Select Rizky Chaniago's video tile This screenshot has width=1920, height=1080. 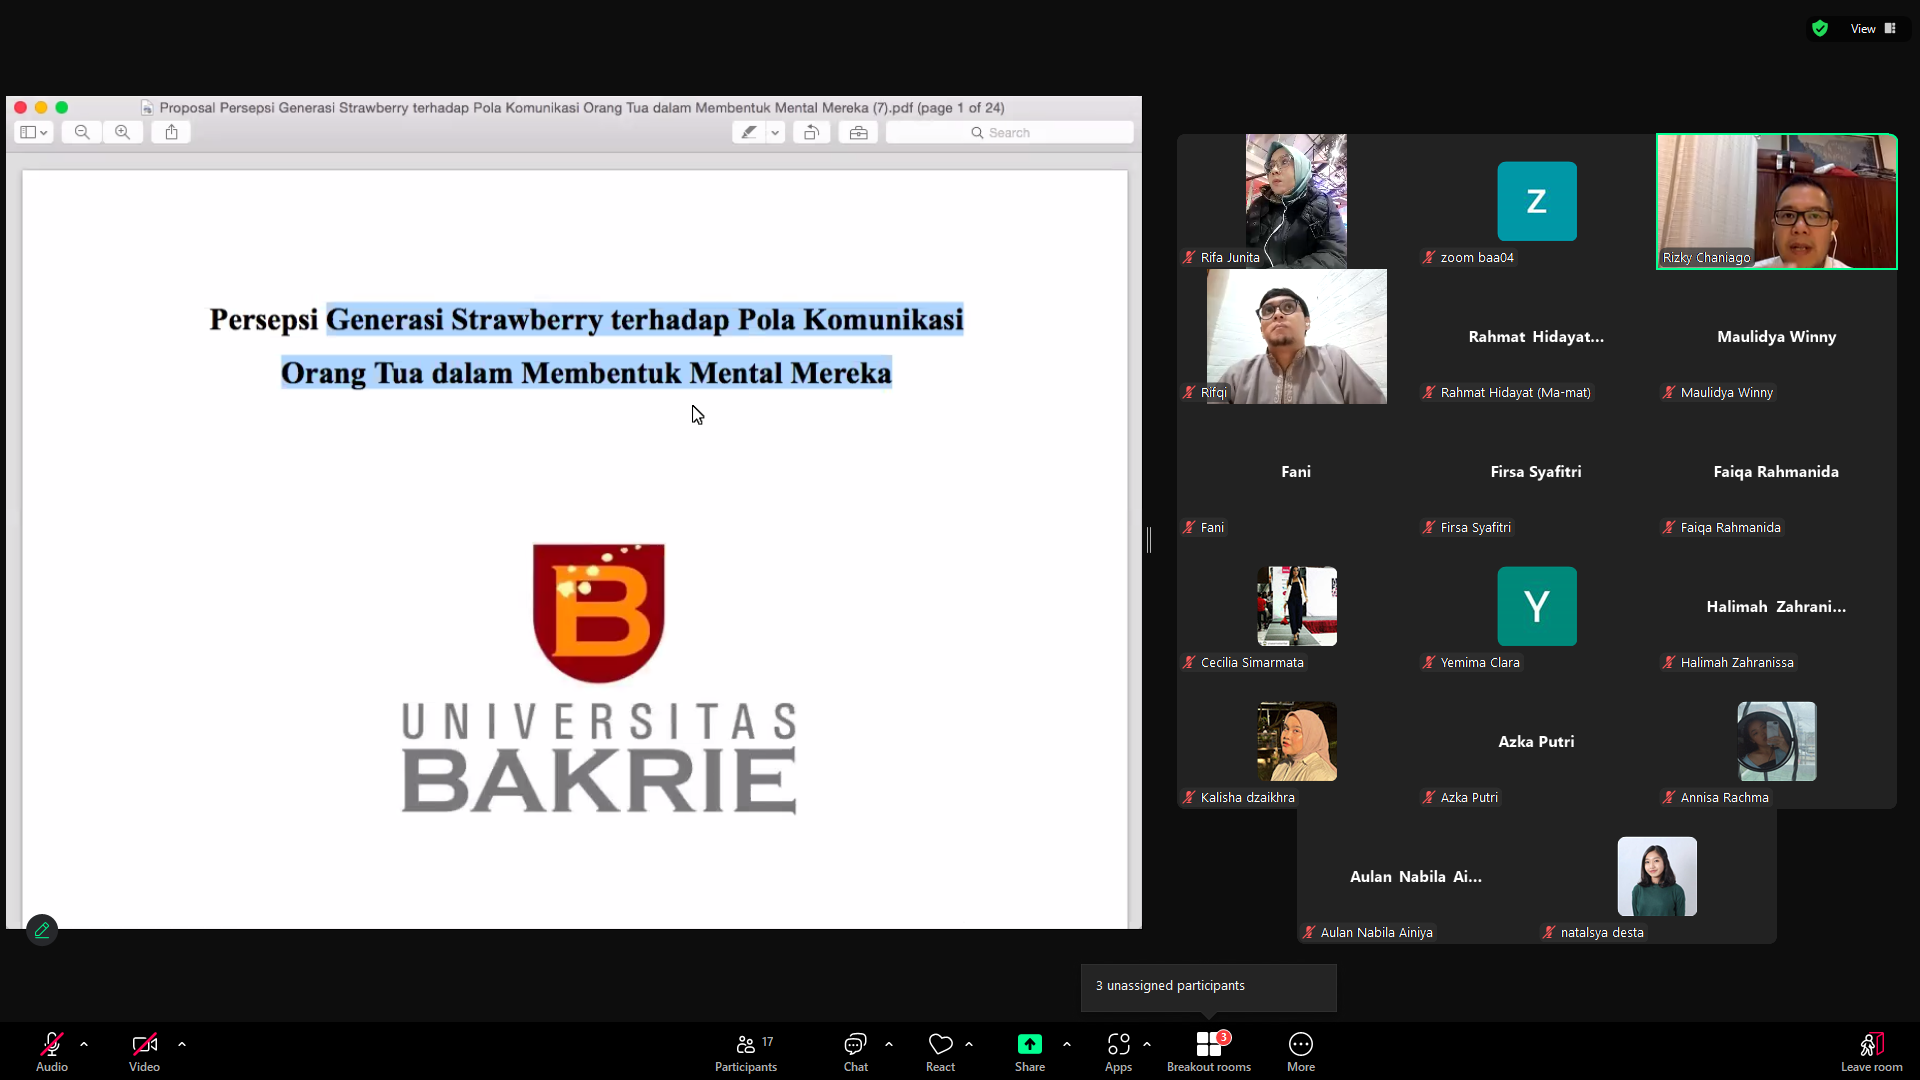[1777, 202]
